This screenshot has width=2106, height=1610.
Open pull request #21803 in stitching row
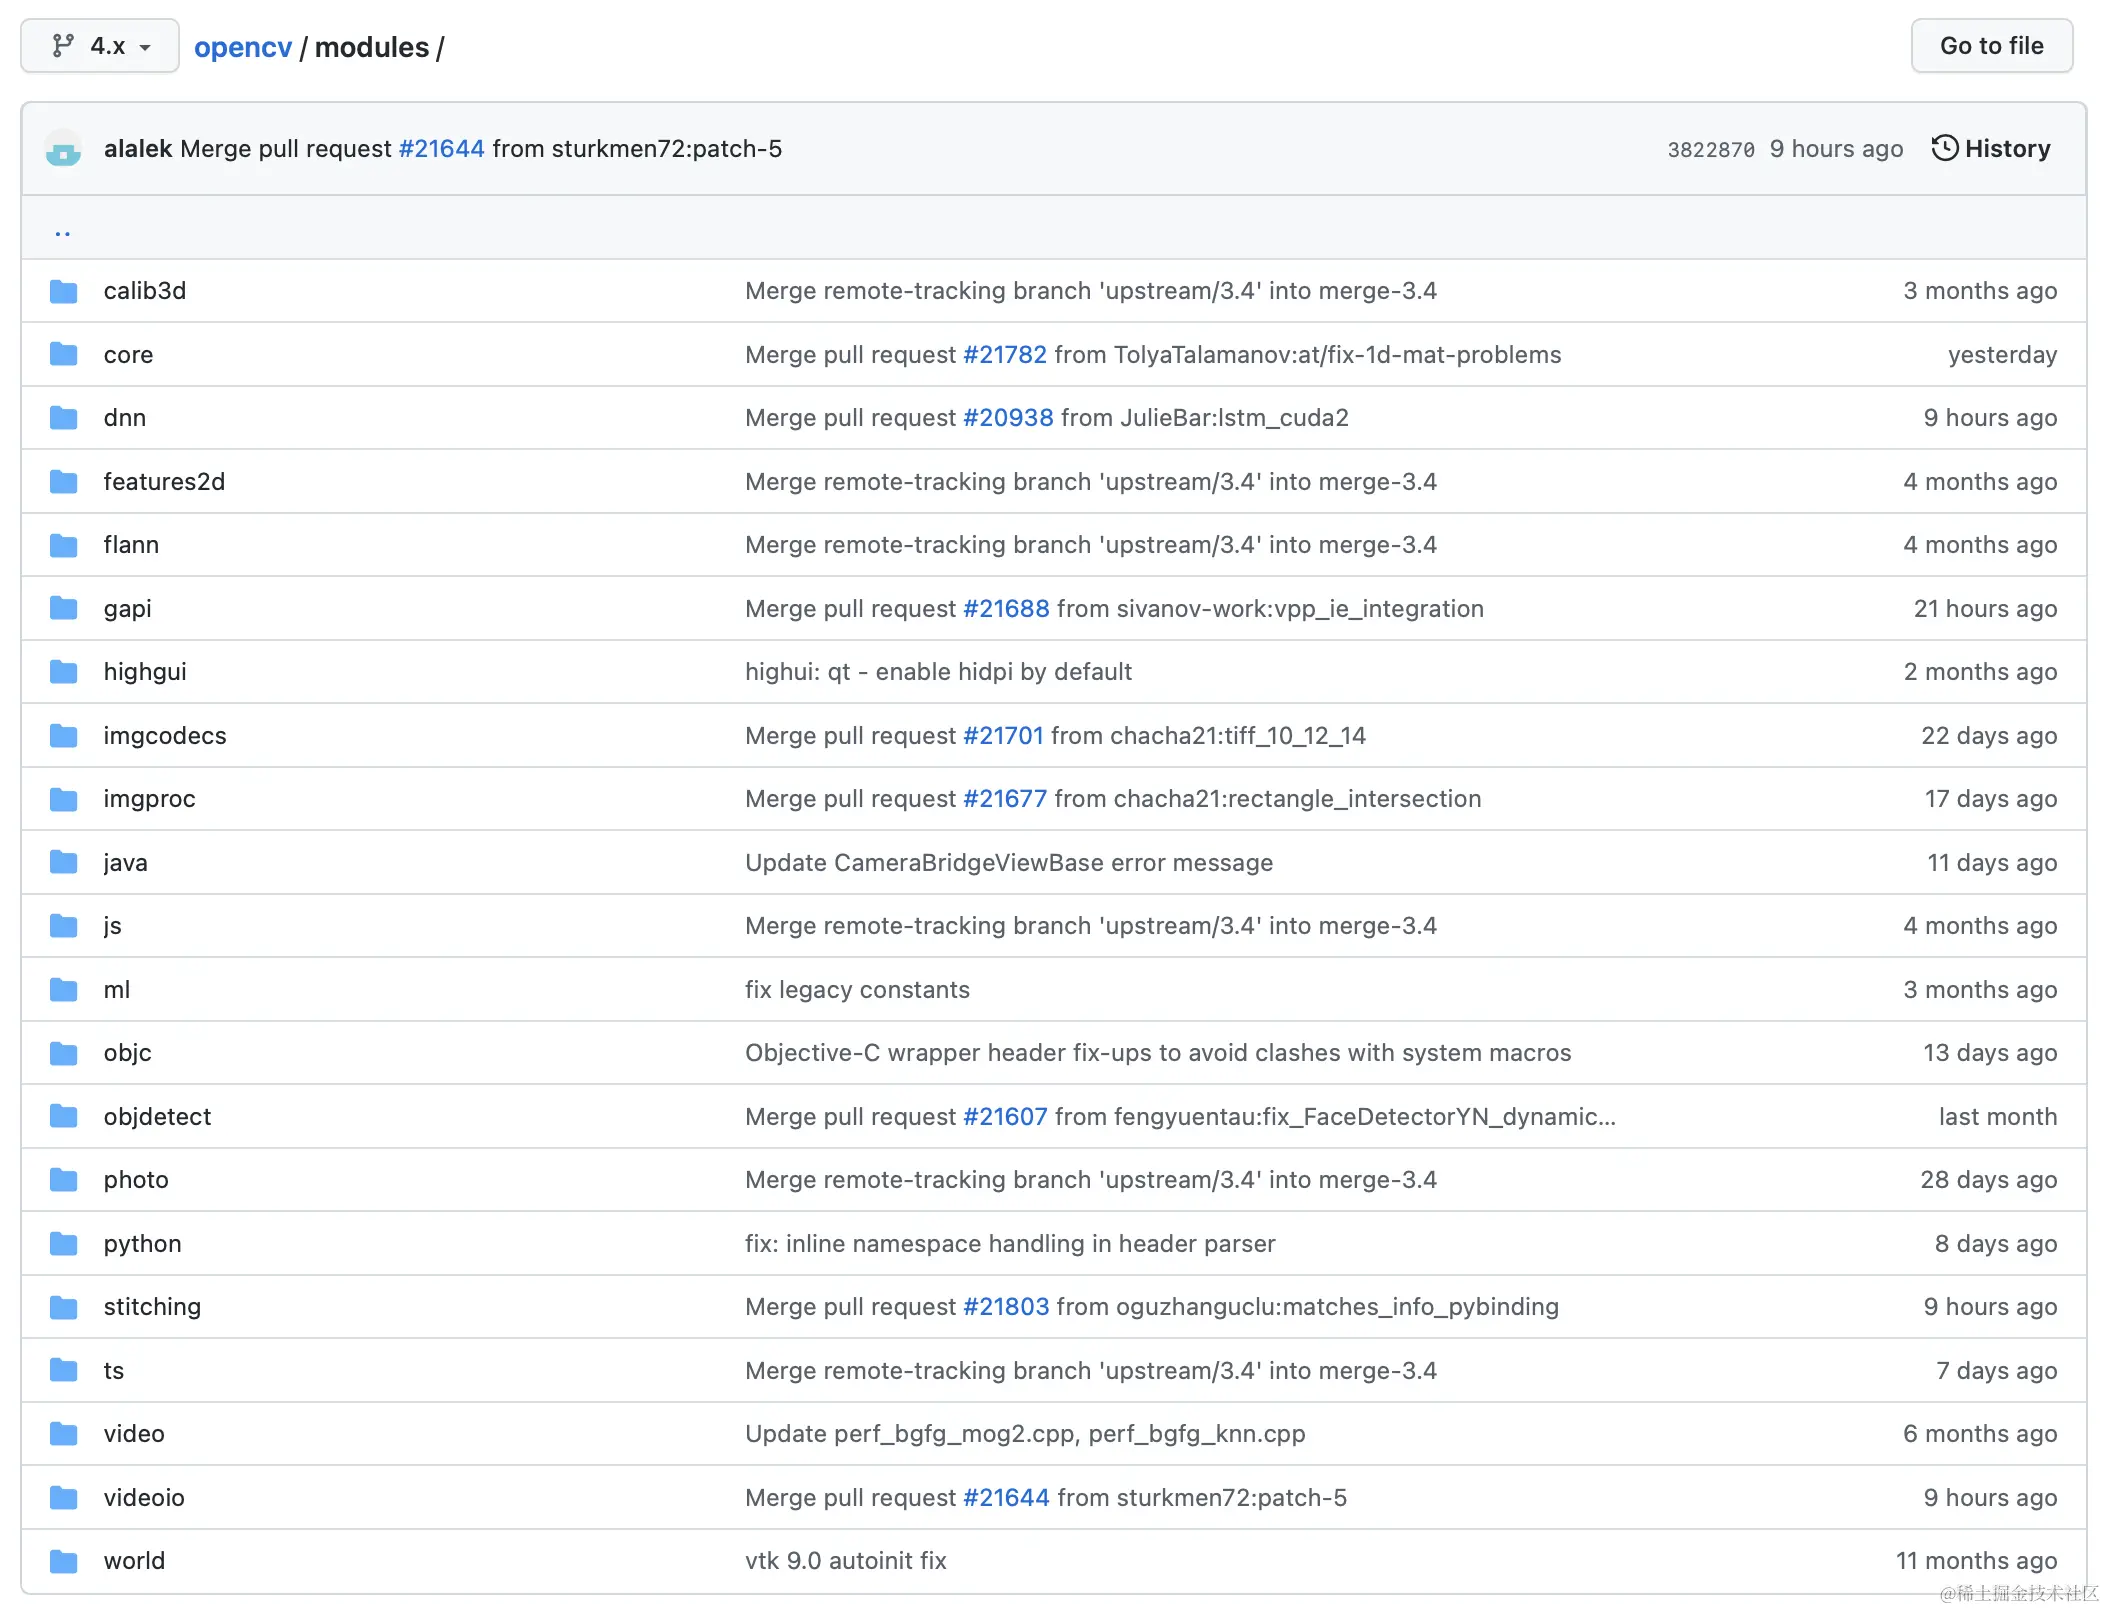click(x=1005, y=1307)
